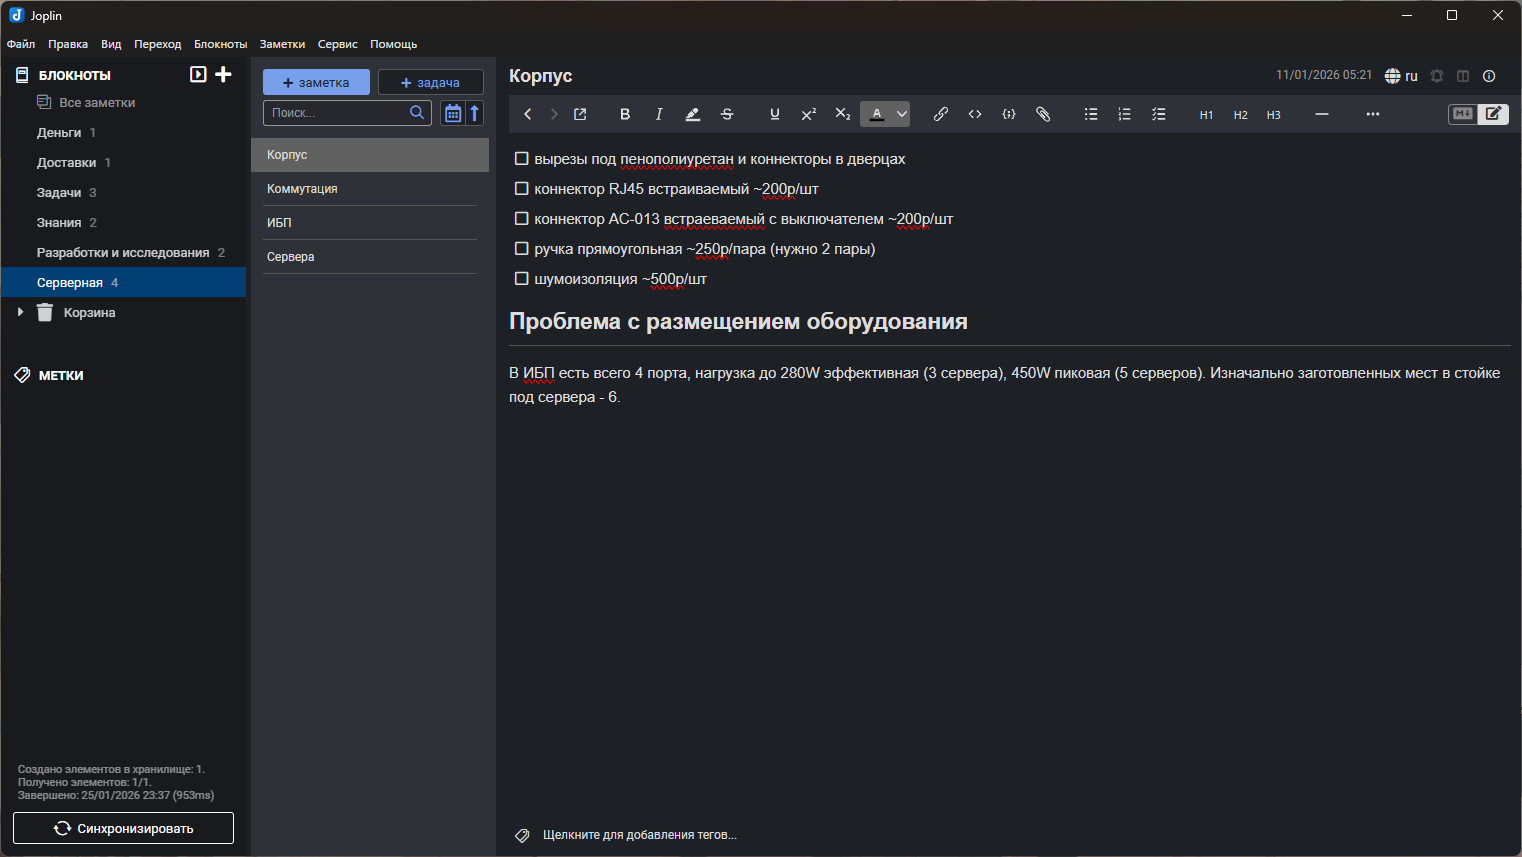Screen dimensions: 1522x857
Task: Show note properties info icon
Action: click(x=1489, y=76)
